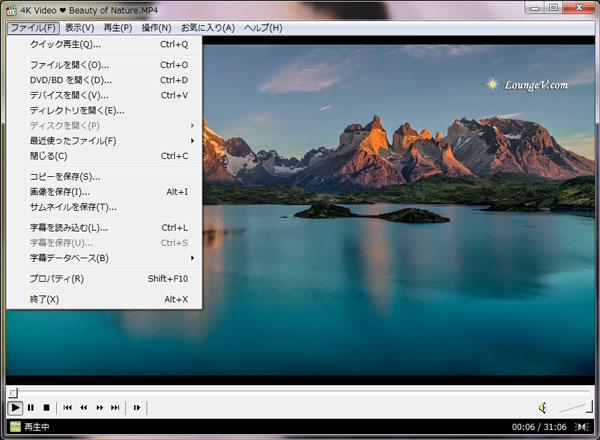This screenshot has width=600, height=440.
Task: Stop the video playback
Action: (x=46, y=408)
